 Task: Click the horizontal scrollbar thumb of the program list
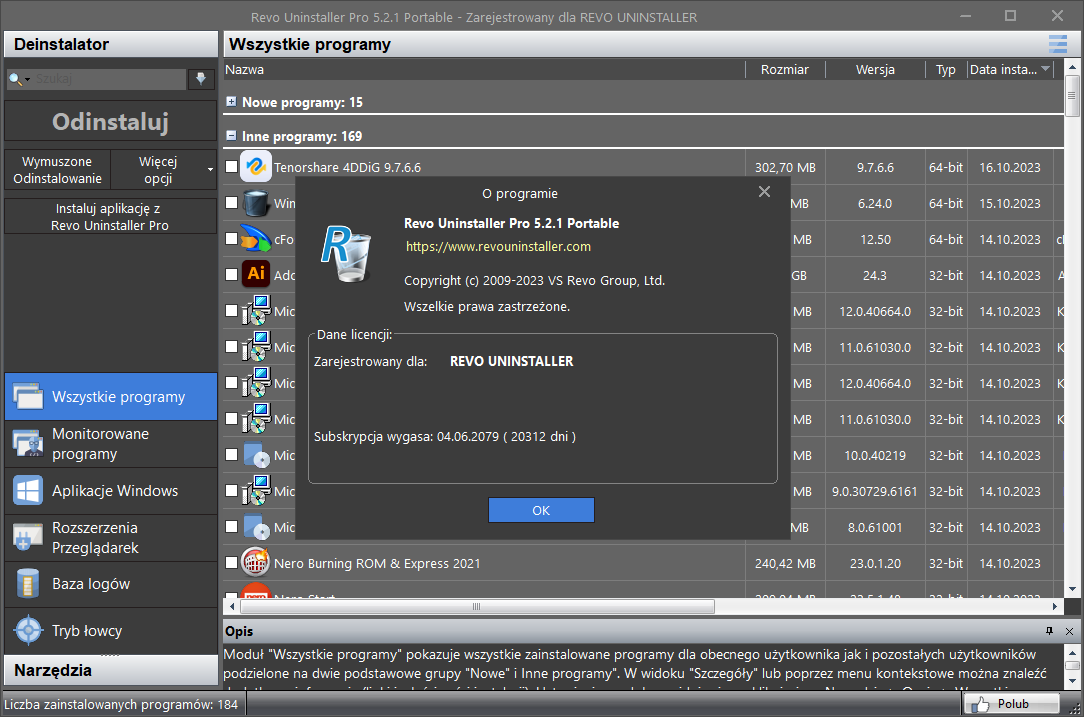[x=476, y=606]
